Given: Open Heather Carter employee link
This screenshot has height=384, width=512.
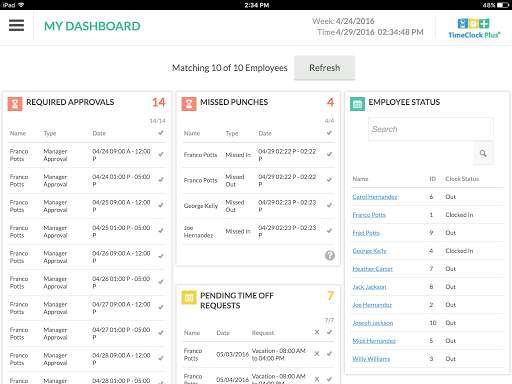Looking at the screenshot, I should coord(372,269).
